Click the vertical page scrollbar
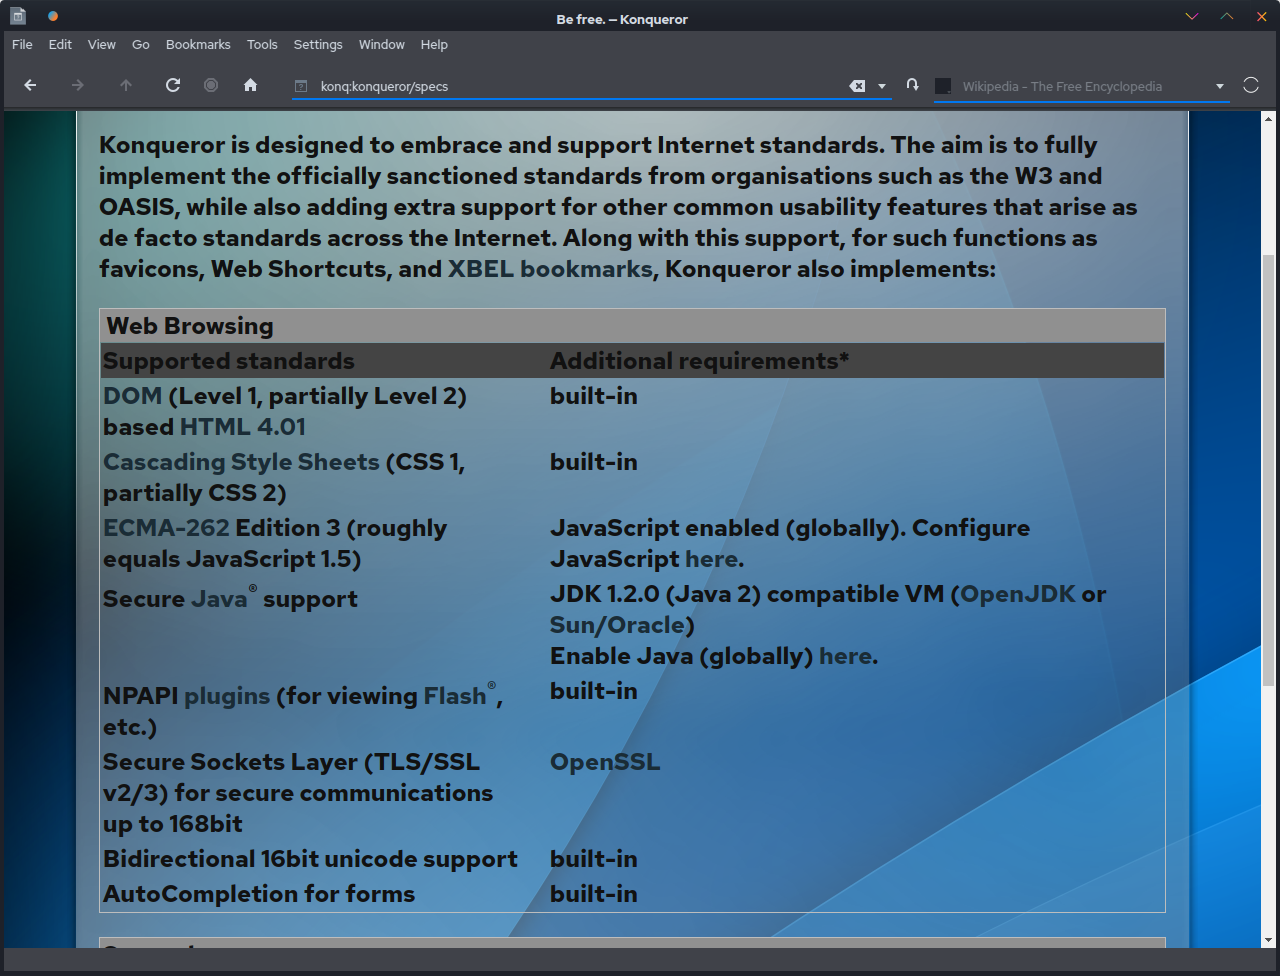 1269,470
